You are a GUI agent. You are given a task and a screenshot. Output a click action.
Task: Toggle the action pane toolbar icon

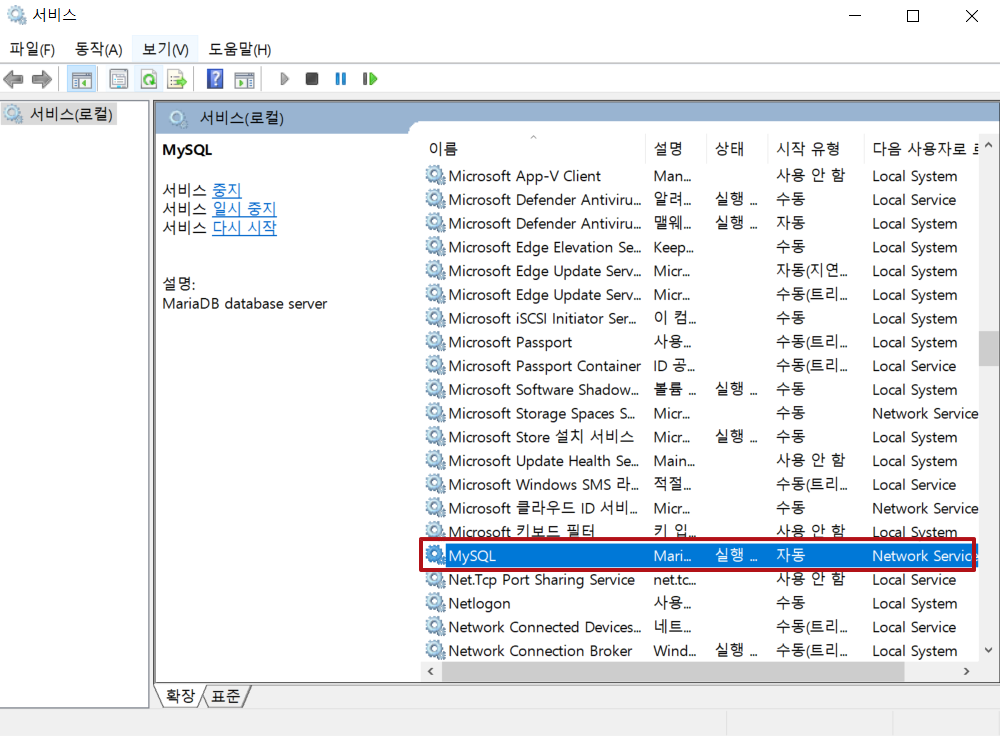click(x=245, y=80)
